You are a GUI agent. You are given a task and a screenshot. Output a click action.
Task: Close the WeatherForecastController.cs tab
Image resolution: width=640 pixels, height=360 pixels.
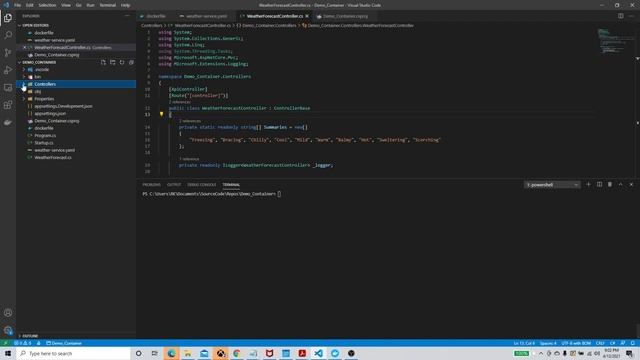tap(307, 16)
